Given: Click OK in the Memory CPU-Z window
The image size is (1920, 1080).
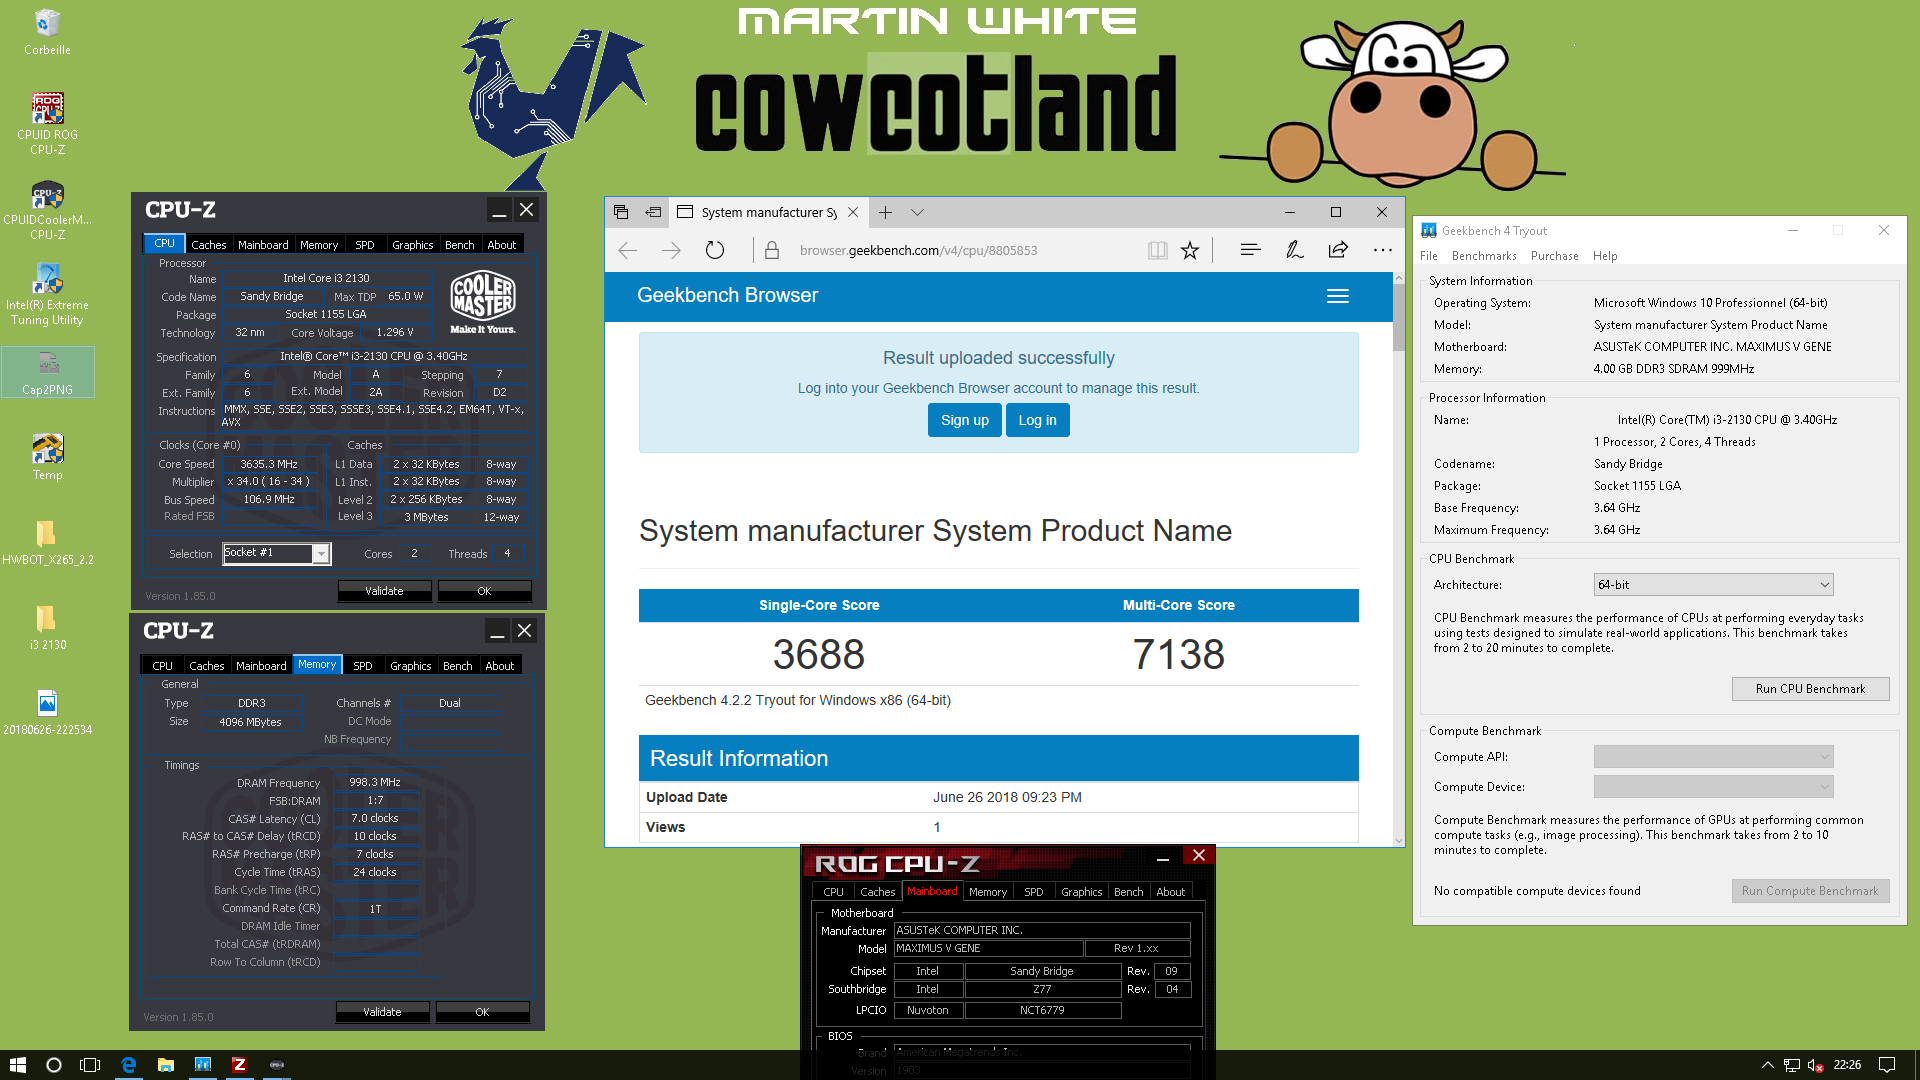Looking at the screenshot, I should (482, 1012).
